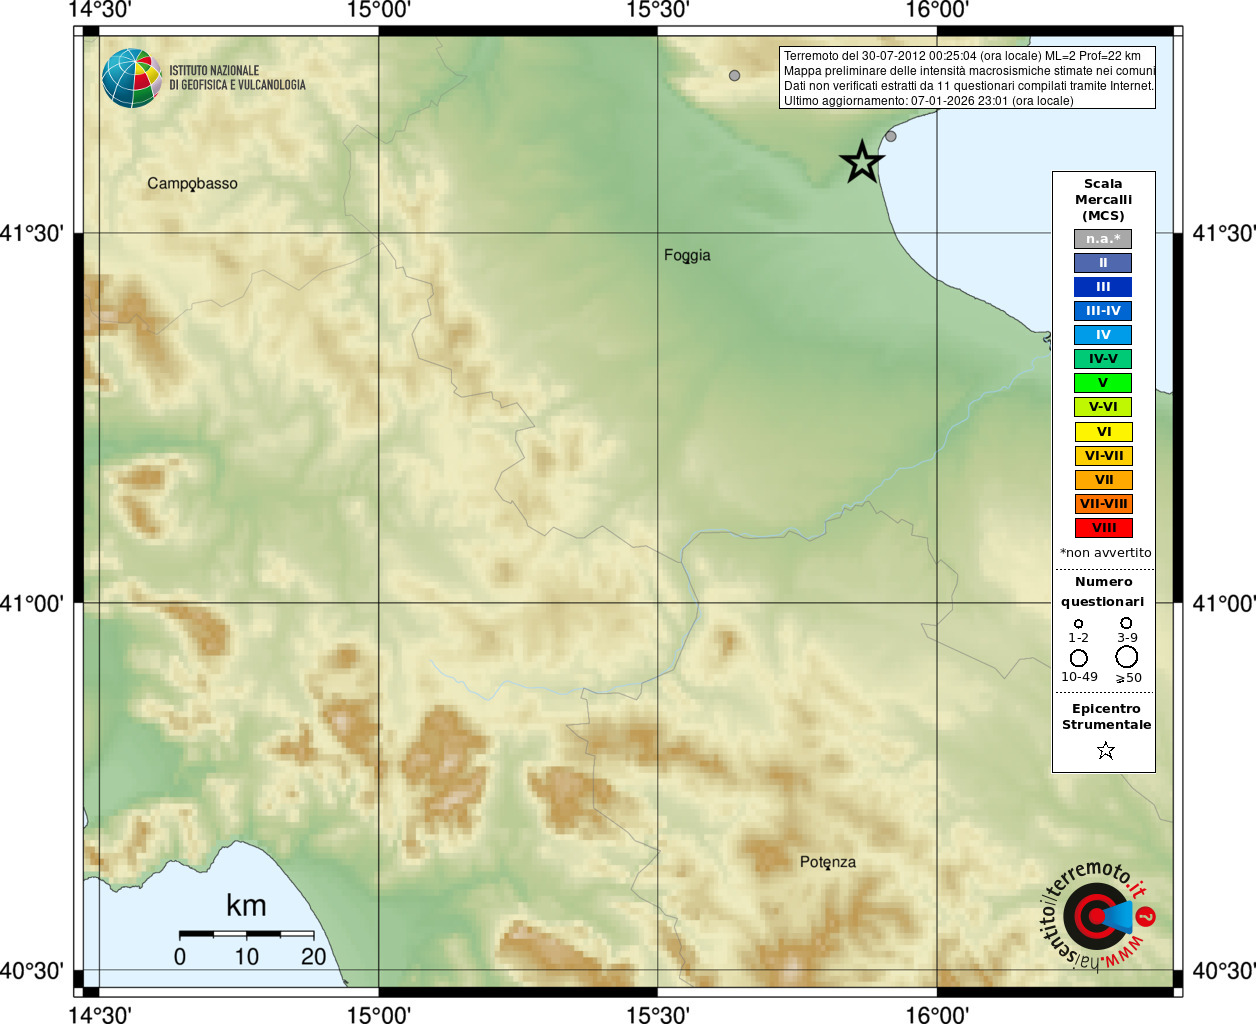
Task: Select the grey n.a.* legend swatch
Action: pyautogui.click(x=1103, y=239)
